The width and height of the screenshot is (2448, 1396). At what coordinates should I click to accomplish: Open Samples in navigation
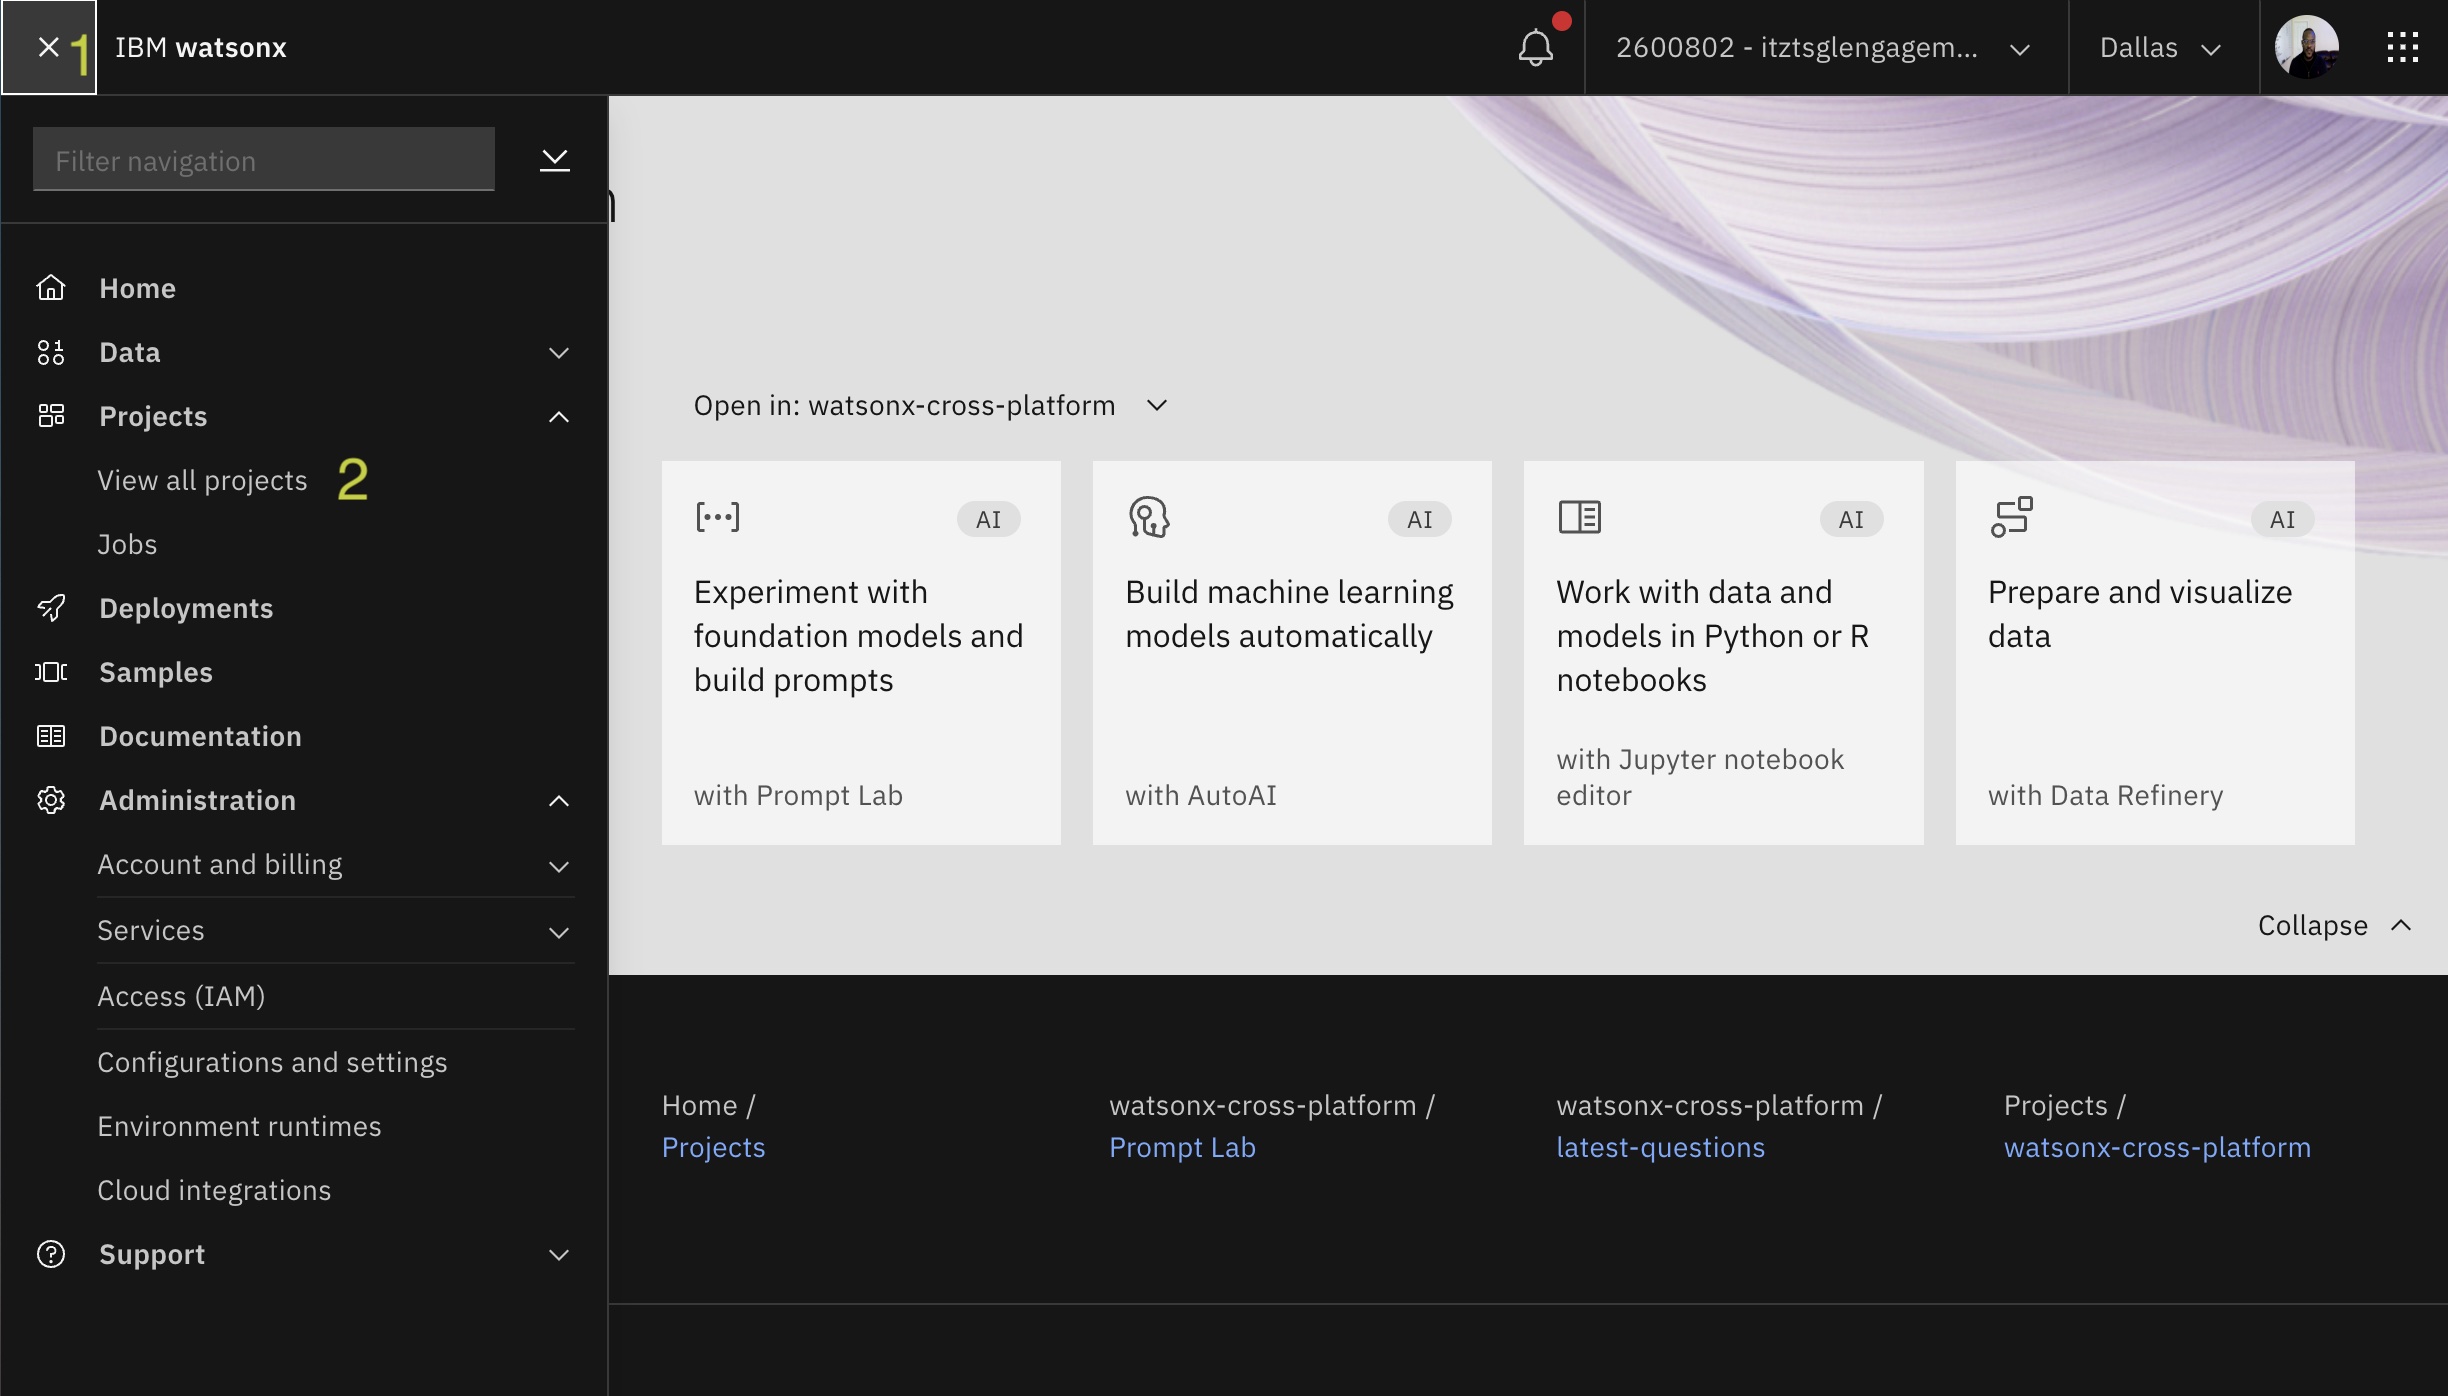point(156,672)
